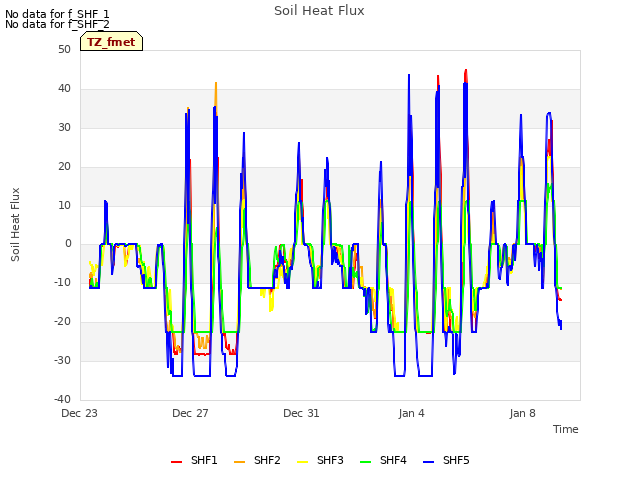640x480 pixels.
Task: Click the Jan 4 x-axis tick label
Action: [x=411, y=413]
